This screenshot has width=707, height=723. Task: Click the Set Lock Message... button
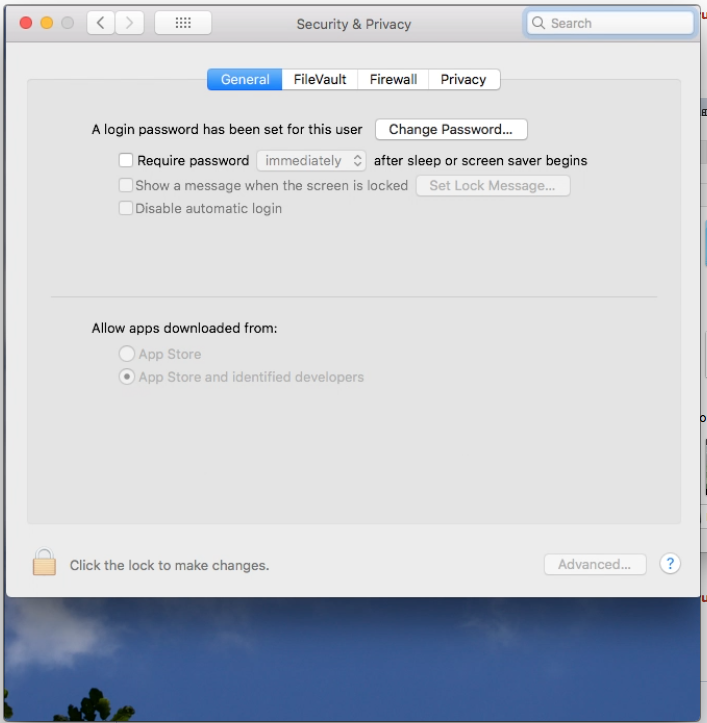(493, 186)
